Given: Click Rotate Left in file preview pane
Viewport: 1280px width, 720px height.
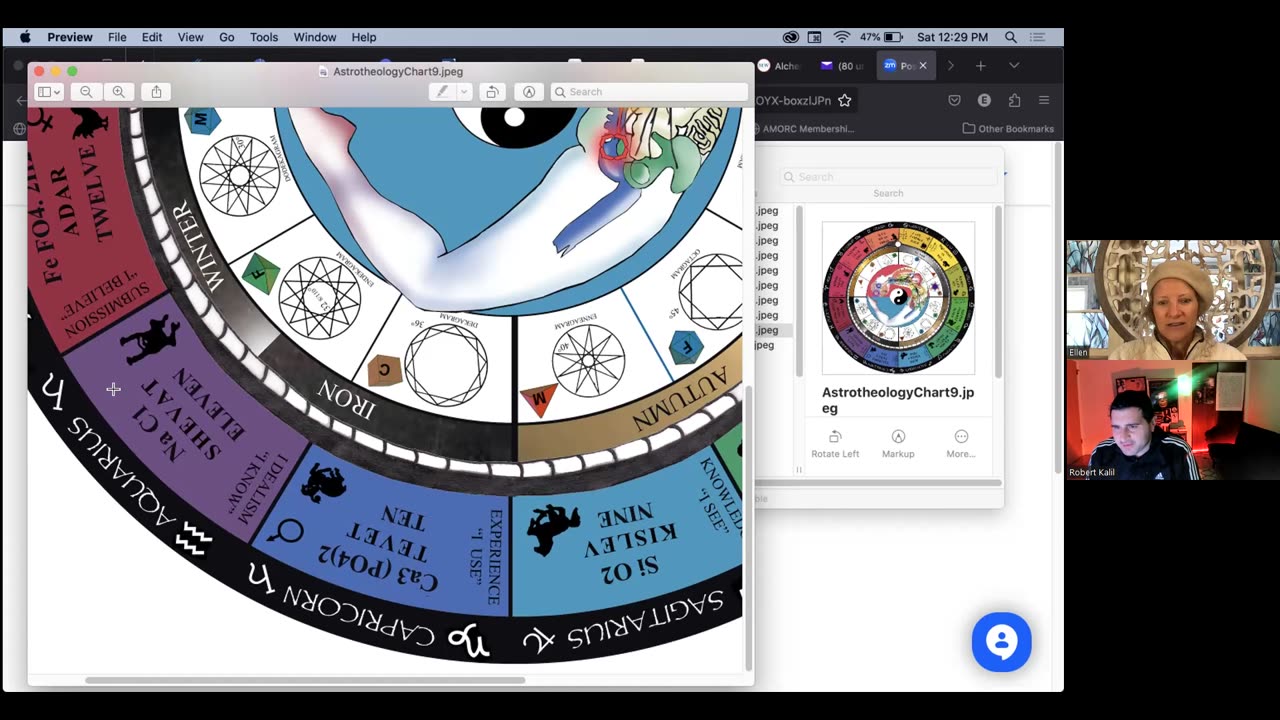Looking at the screenshot, I should pyautogui.click(x=835, y=443).
